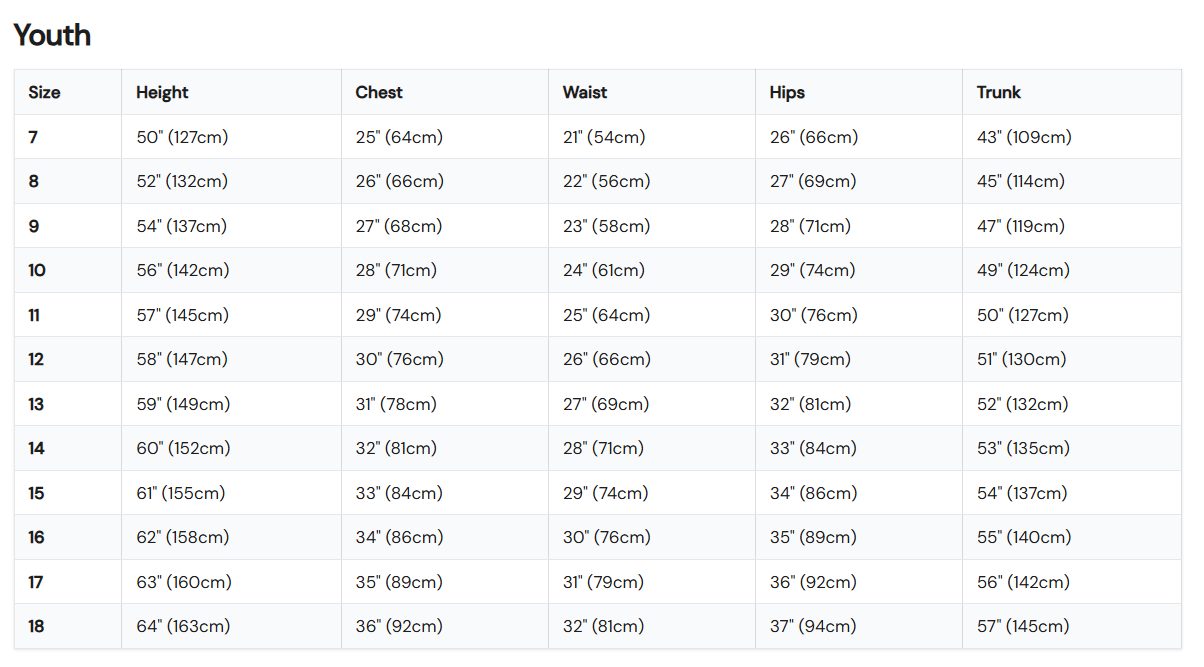
Task: Click height cell 50" (127cm)
Action: 182,137
